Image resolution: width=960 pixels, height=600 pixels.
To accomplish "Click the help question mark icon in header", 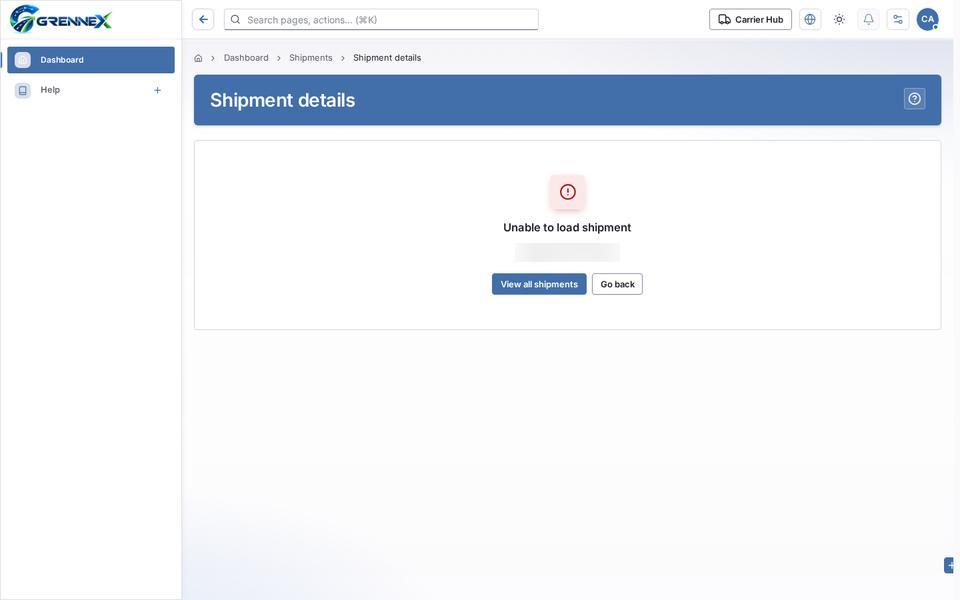I will 914,99.
